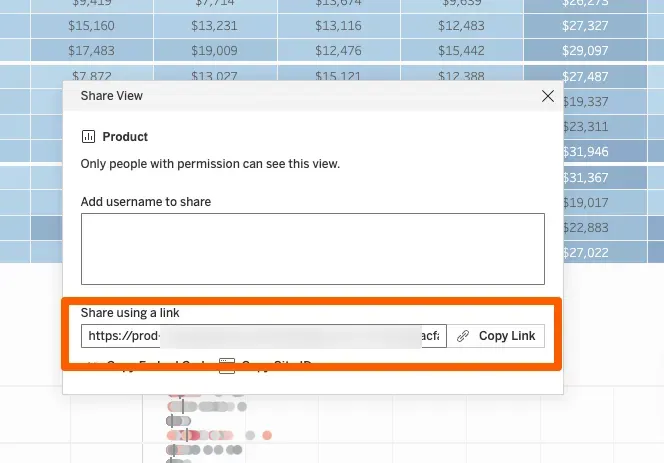Viewport: 664px width, 463px height.
Task: Click the permission notice text
Action: (210, 163)
